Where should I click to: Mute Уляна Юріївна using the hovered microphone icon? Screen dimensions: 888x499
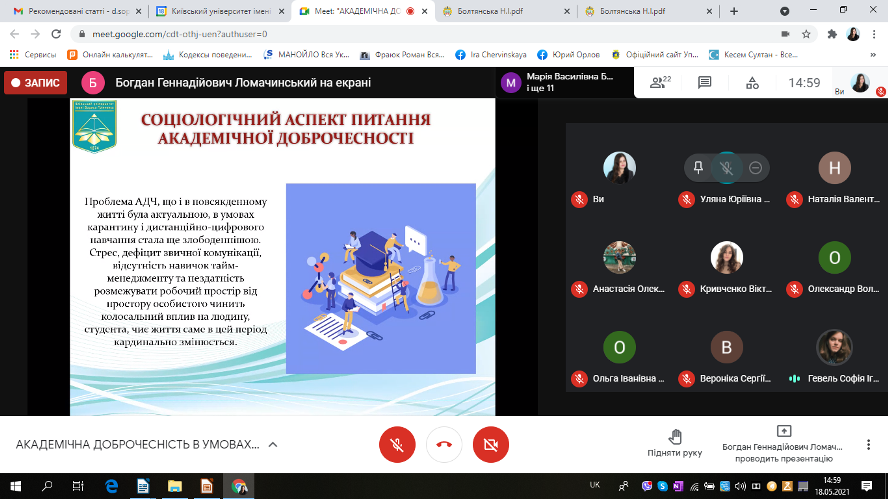click(x=727, y=168)
